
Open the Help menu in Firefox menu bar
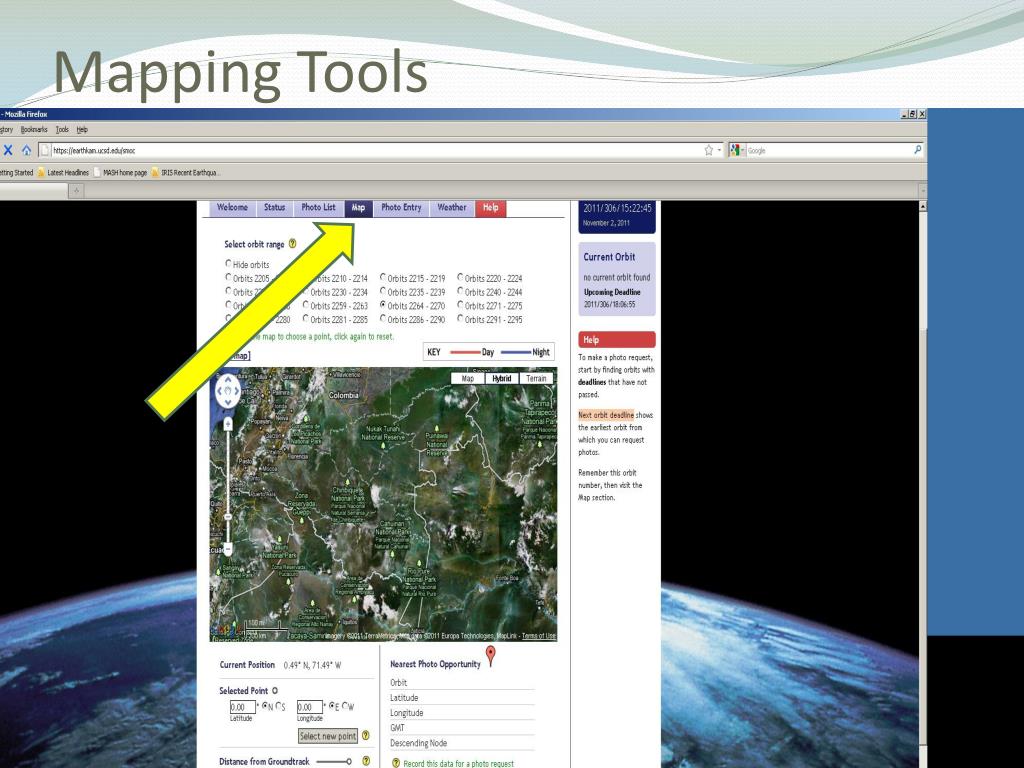click(x=82, y=129)
